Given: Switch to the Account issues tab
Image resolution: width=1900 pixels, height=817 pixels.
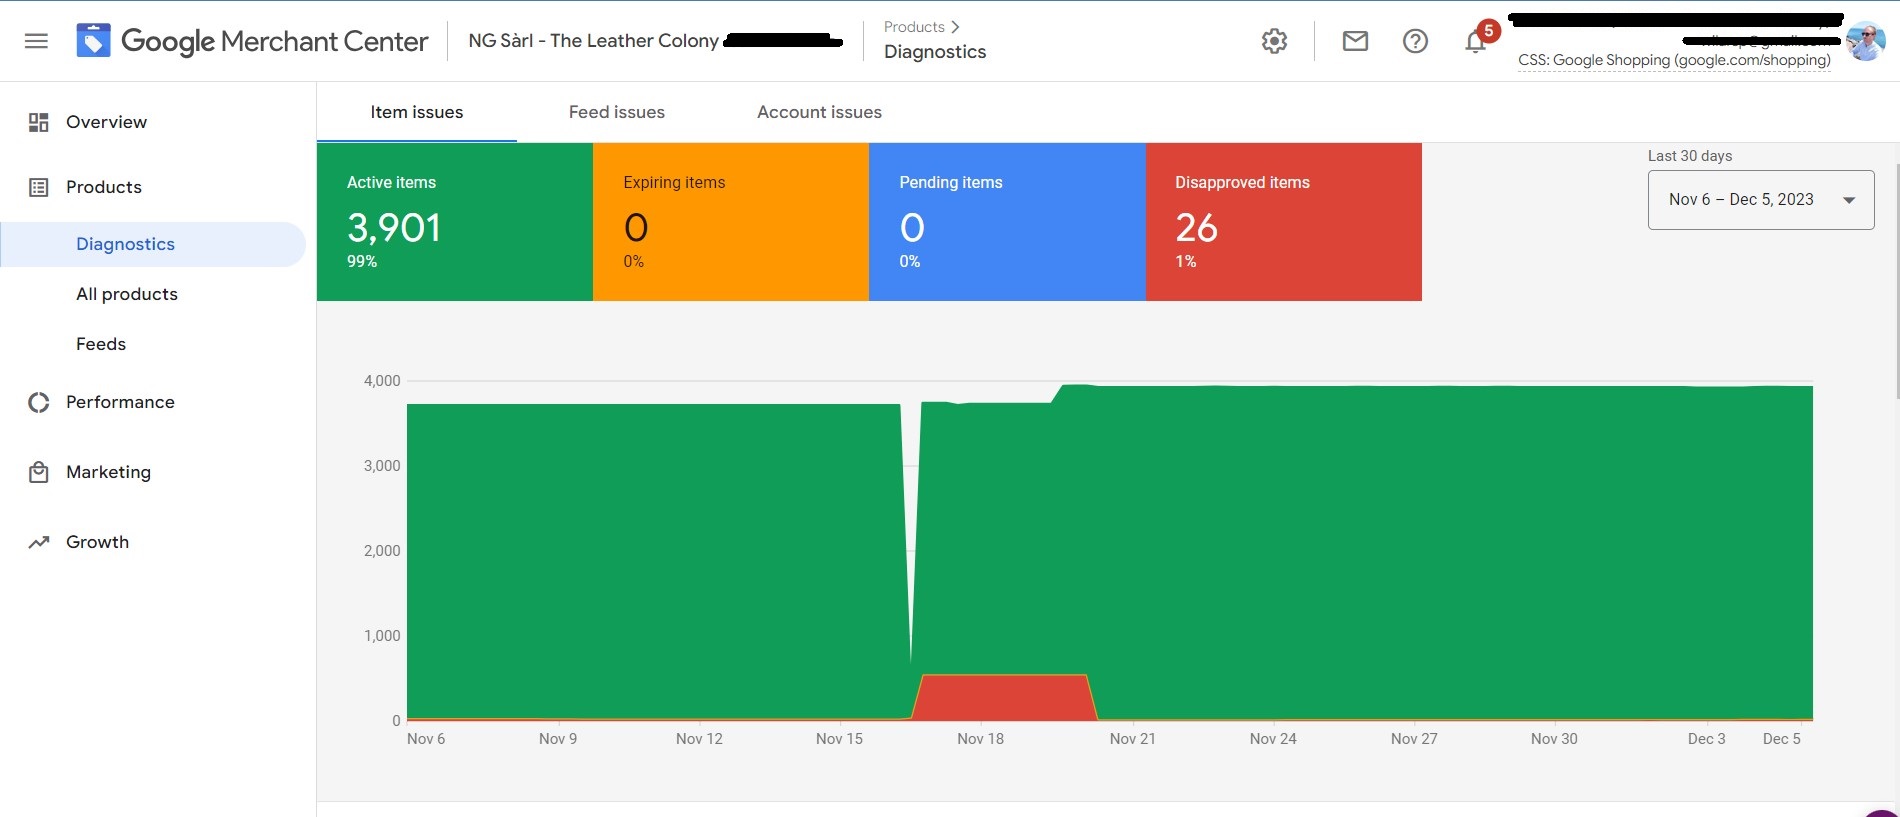Looking at the screenshot, I should [x=819, y=112].
